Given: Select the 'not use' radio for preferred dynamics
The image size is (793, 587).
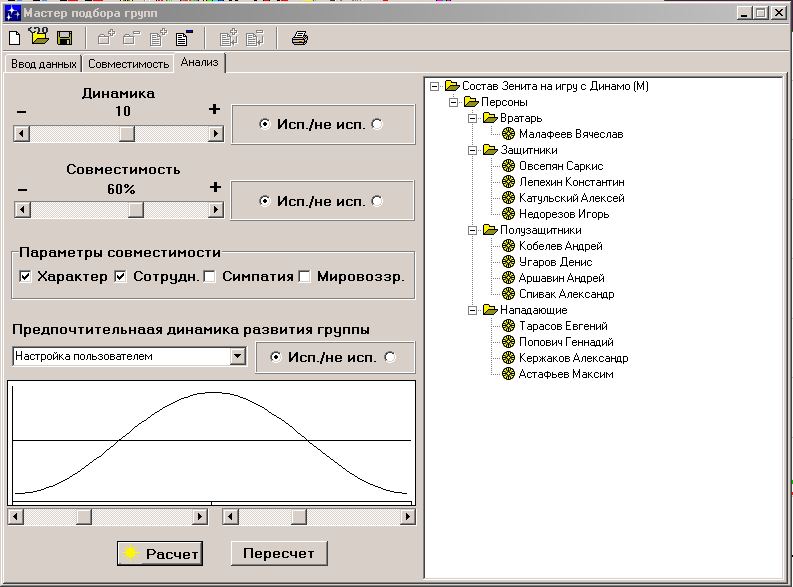Looking at the screenshot, I should pos(389,357).
